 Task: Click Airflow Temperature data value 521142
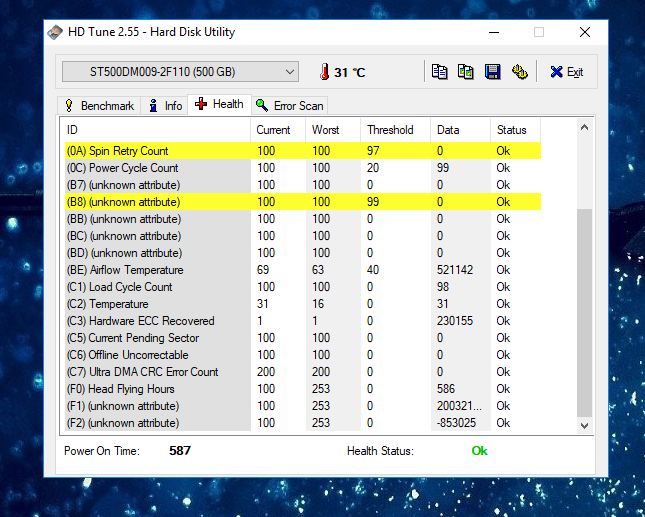click(x=455, y=270)
